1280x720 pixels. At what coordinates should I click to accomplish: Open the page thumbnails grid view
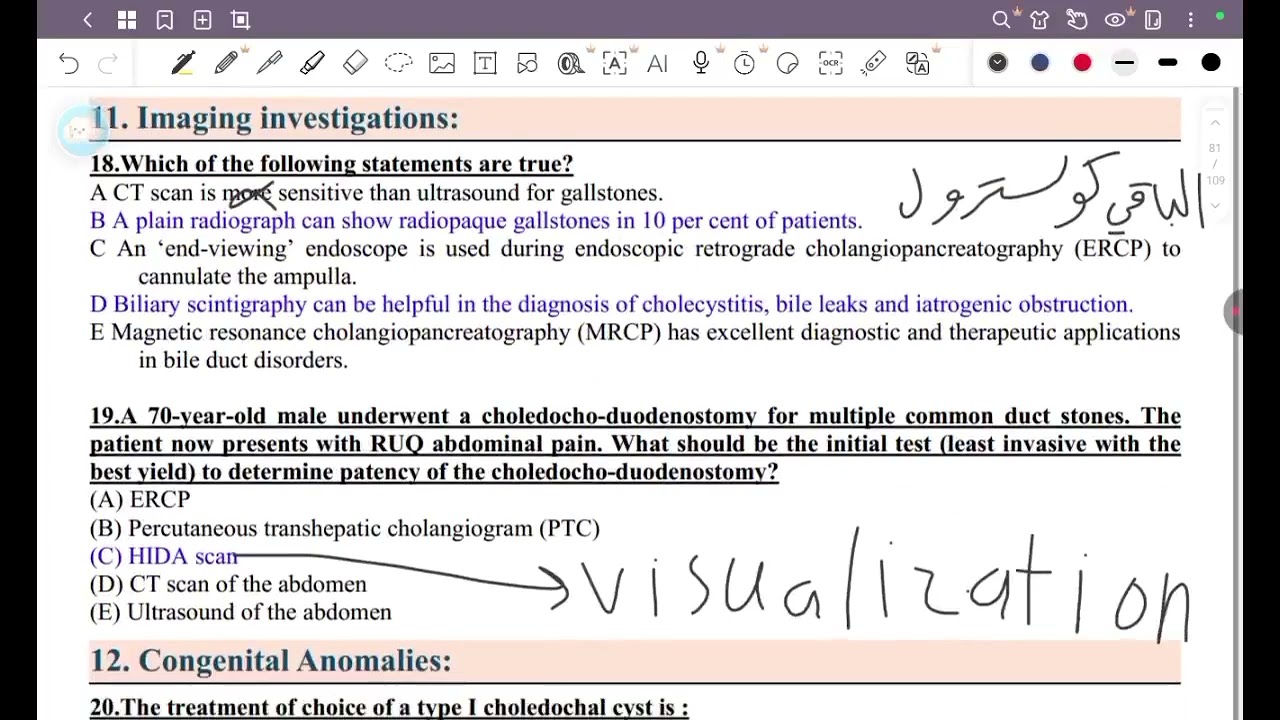point(126,20)
